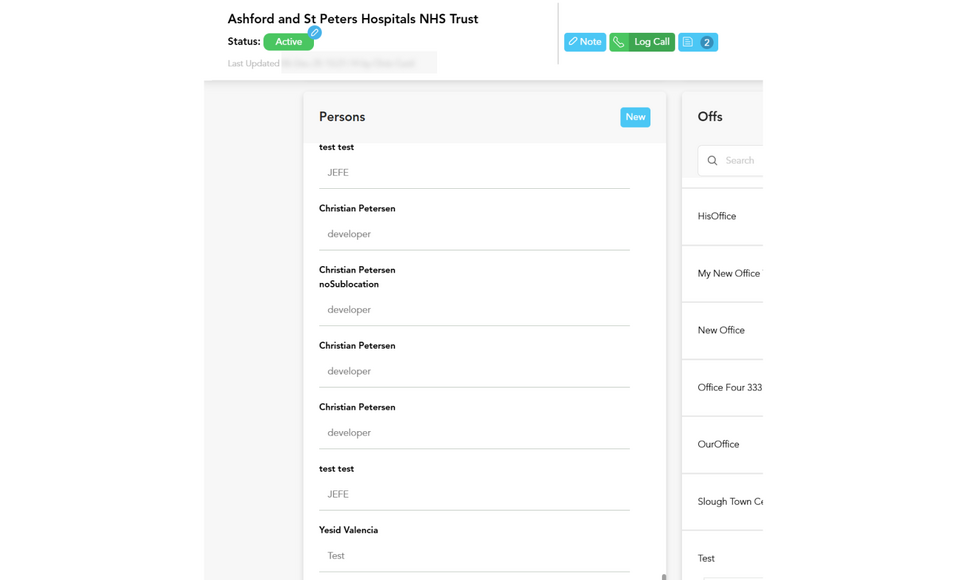Click the pencil edit icon beside Active status

point(315,32)
